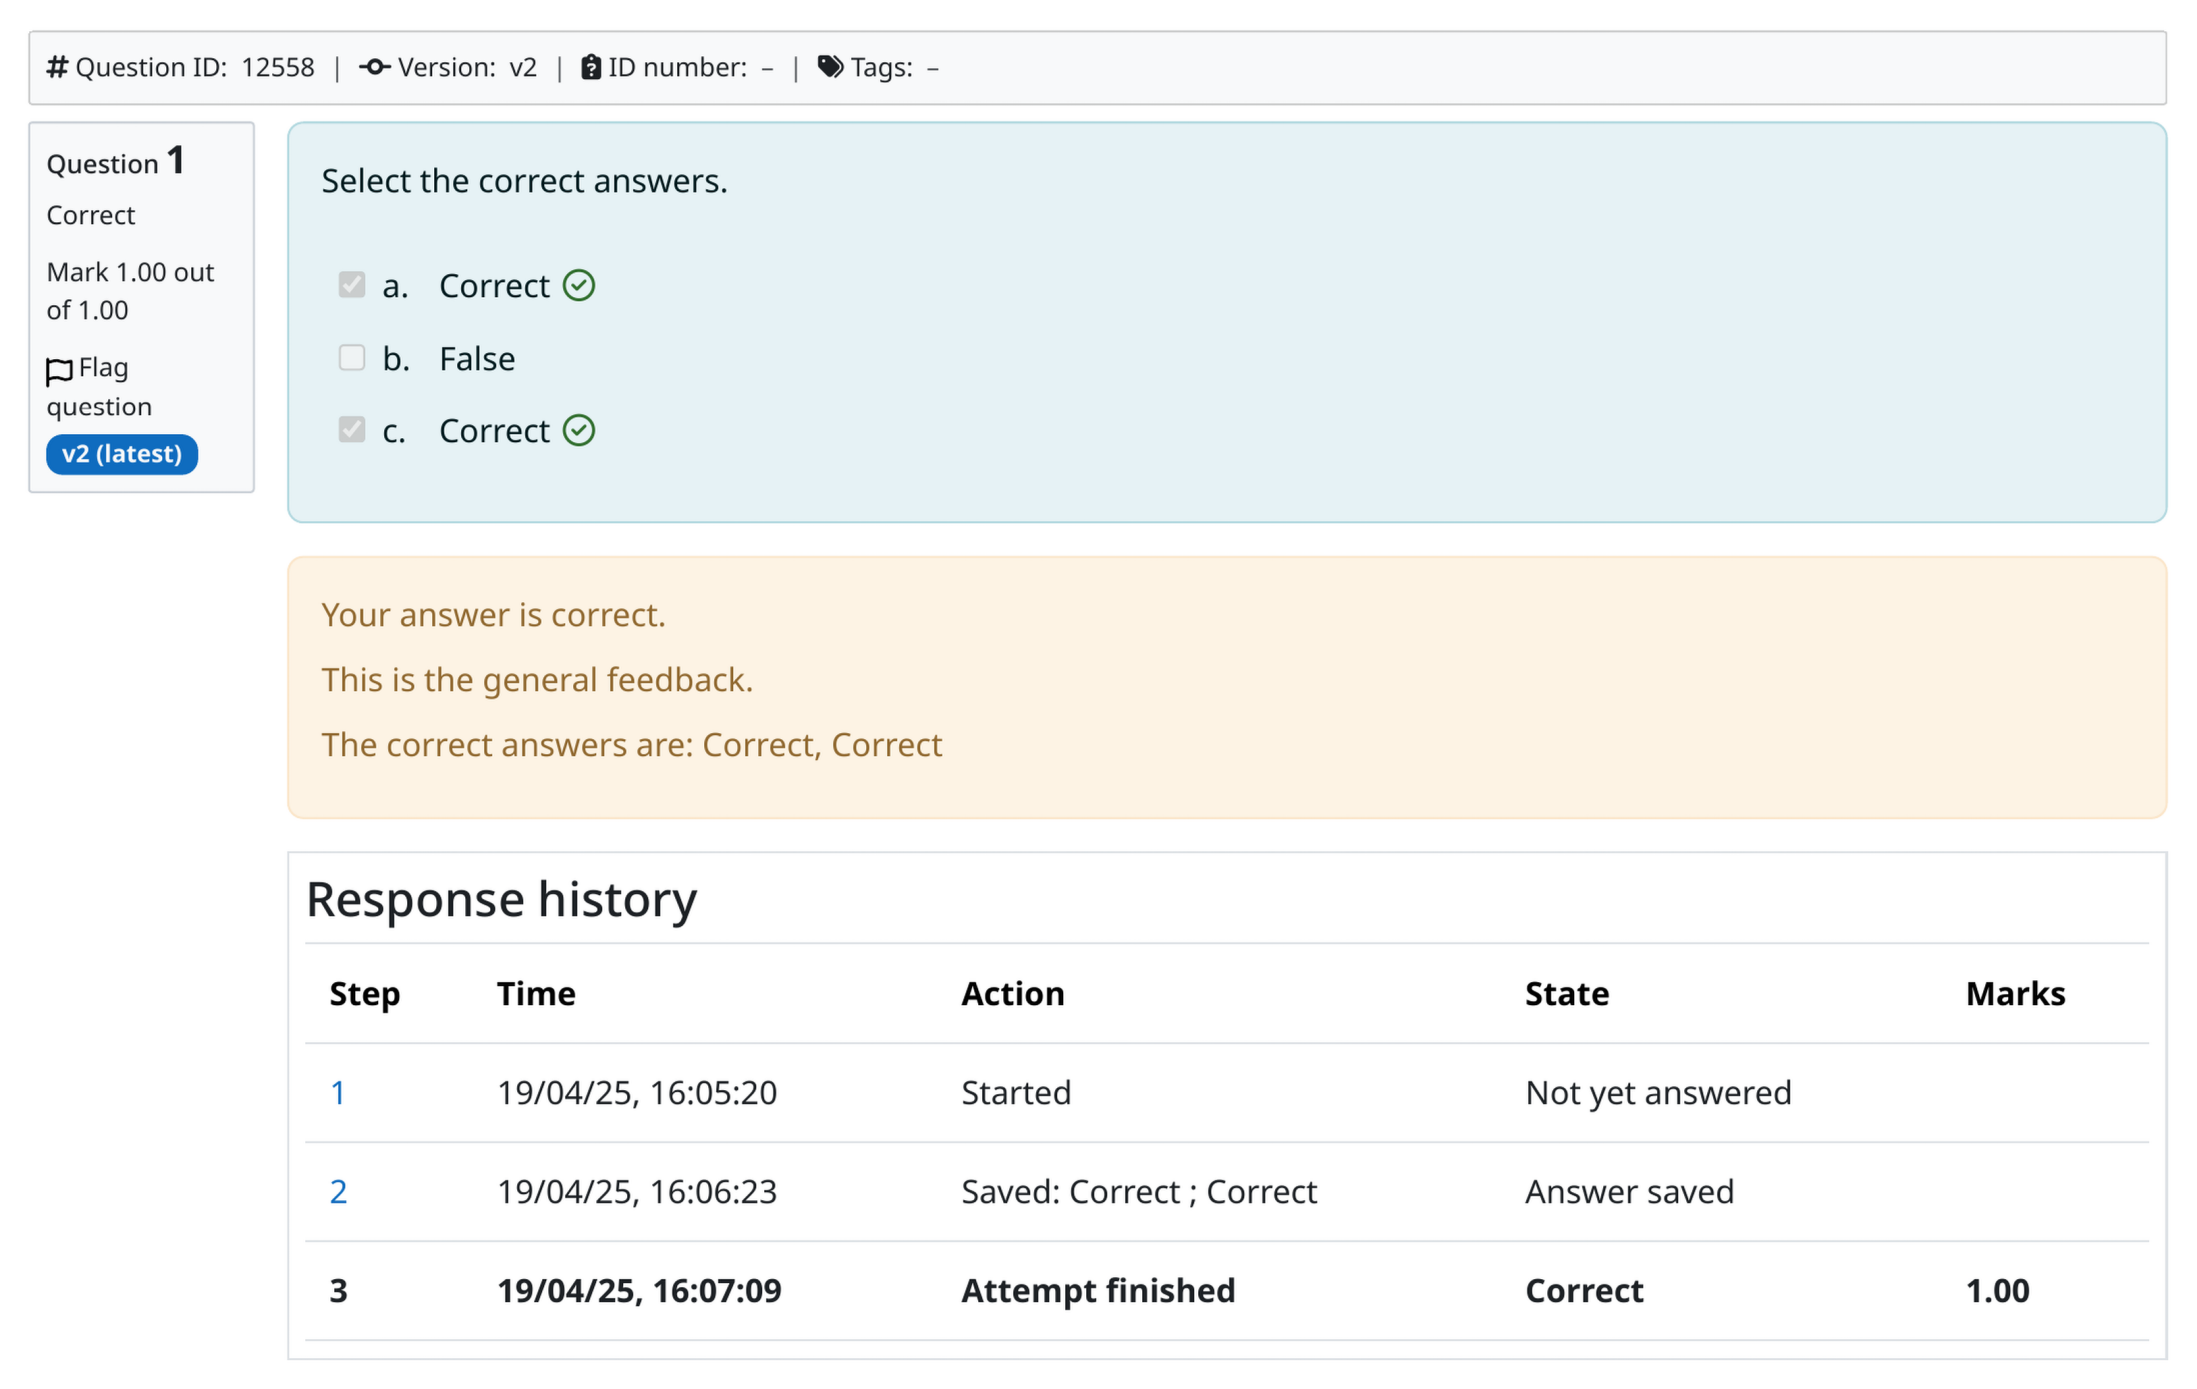Click Question ID value 12558

click(x=278, y=67)
